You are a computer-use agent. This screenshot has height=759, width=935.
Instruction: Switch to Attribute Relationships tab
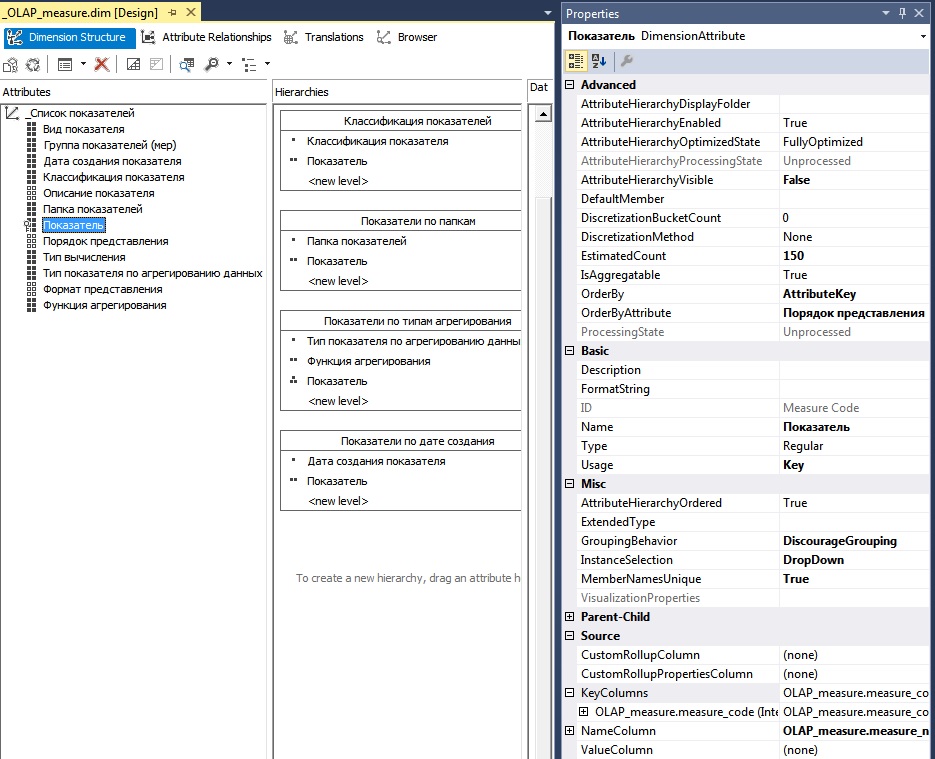[x=206, y=37]
